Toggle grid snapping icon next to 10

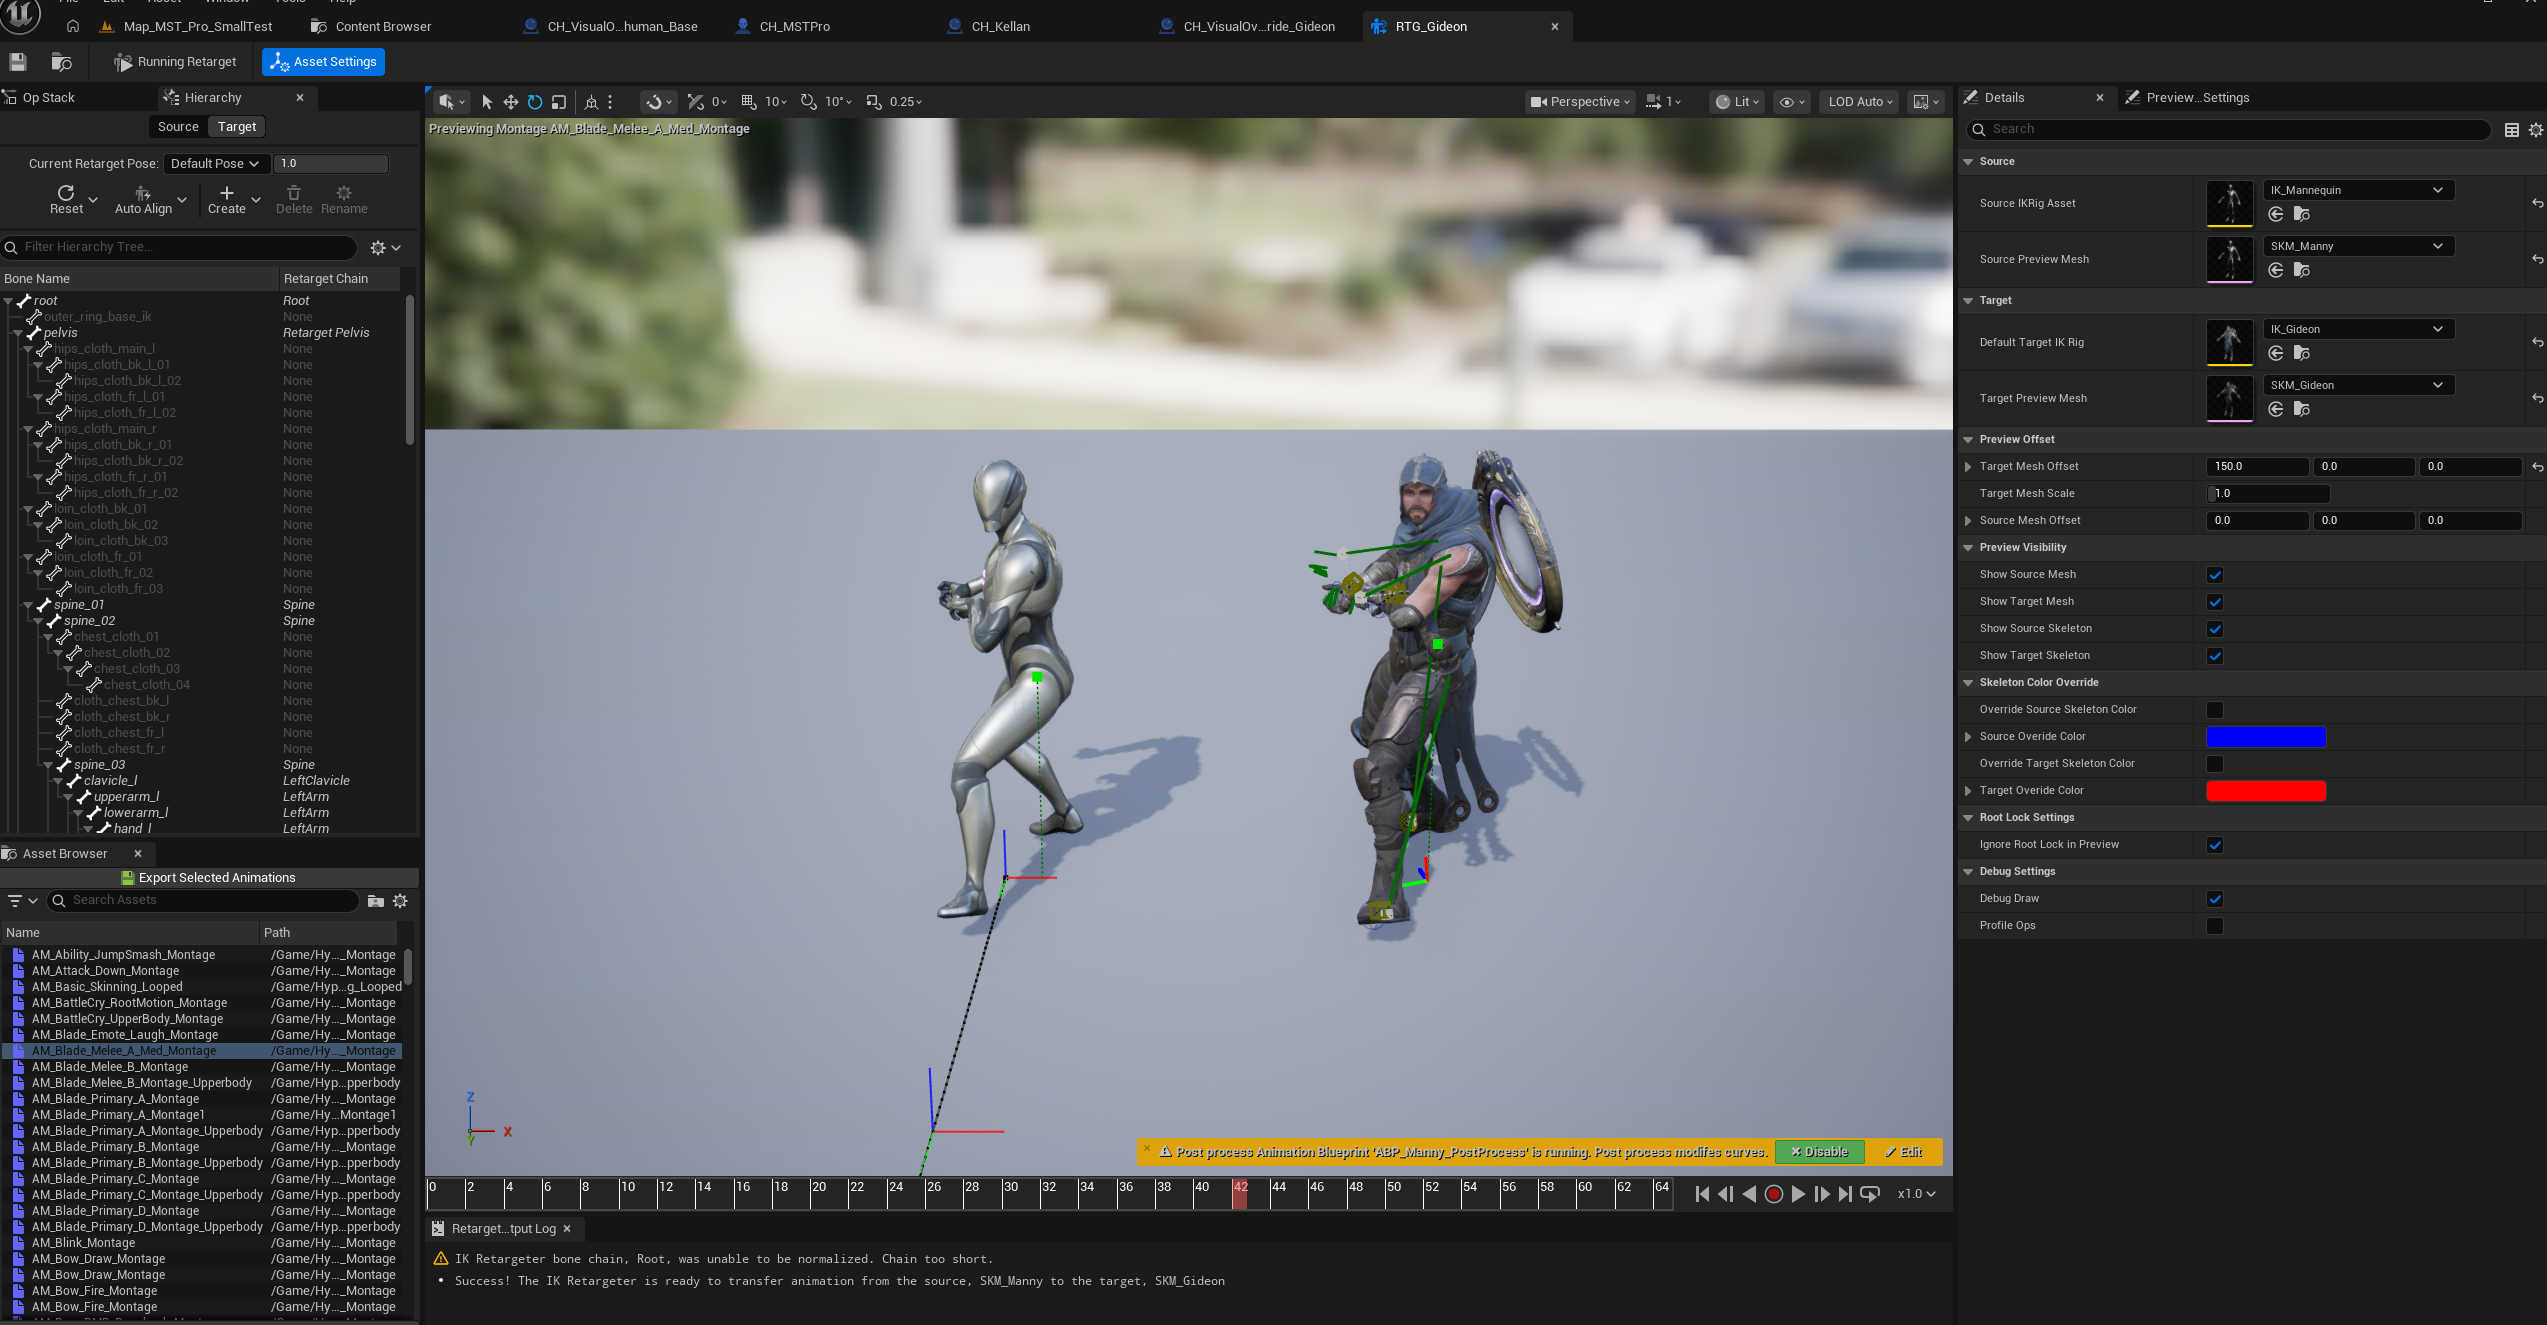pyautogui.click(x=749, y=102)
